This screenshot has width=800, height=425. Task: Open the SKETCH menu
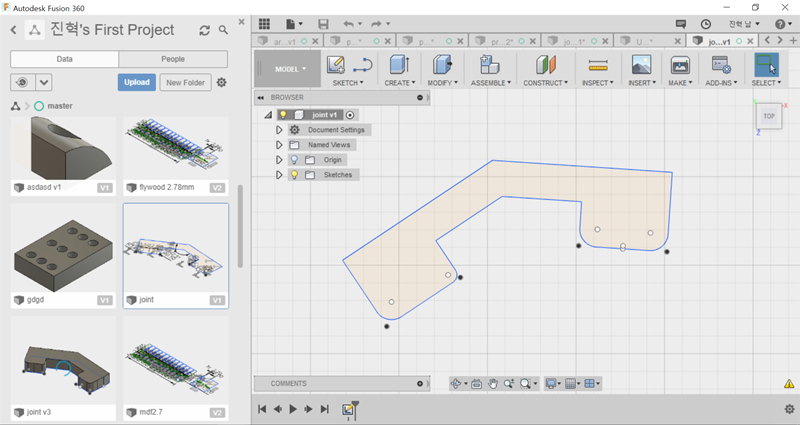tap(348, 83)
